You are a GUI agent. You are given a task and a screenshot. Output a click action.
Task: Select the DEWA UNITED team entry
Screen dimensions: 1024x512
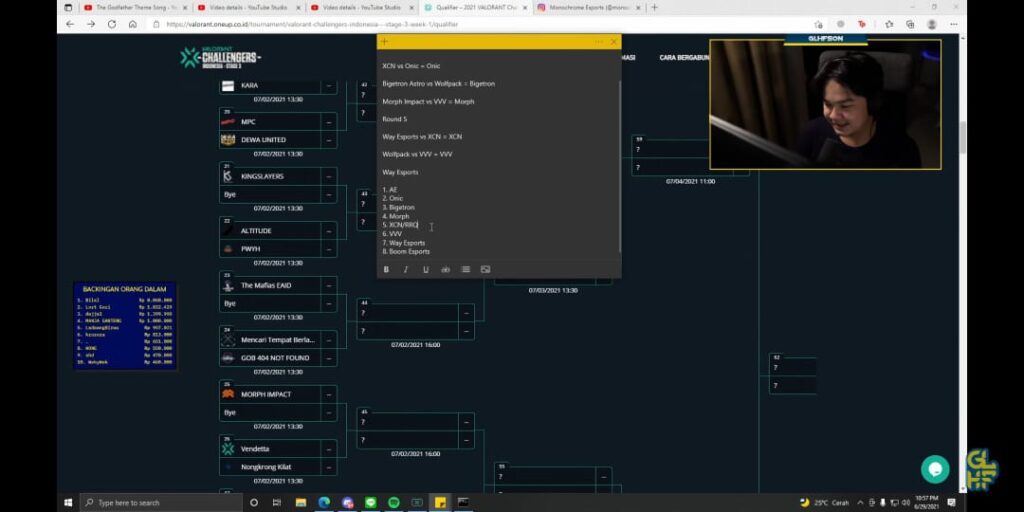point(278,140)
